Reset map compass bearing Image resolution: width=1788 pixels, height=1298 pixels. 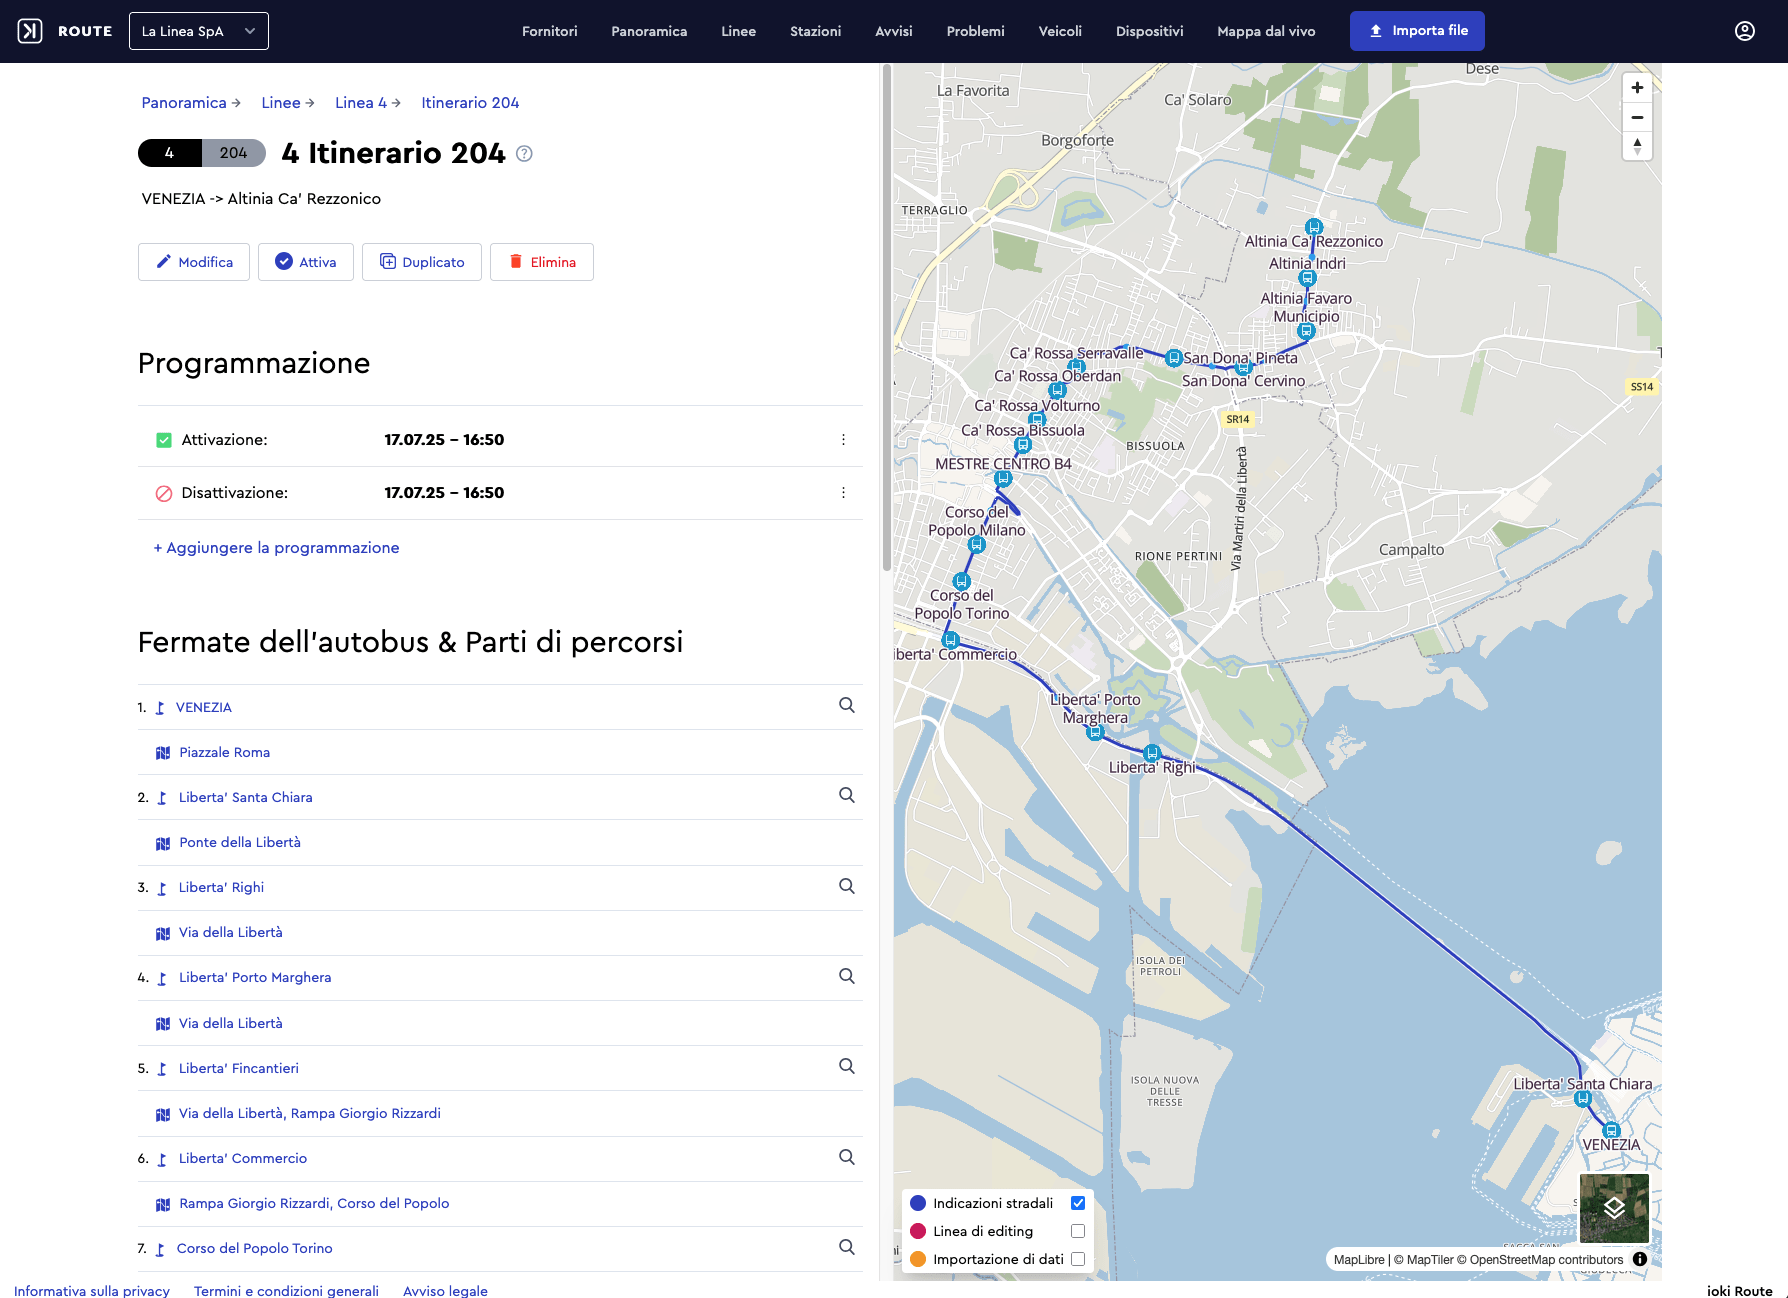[1637, 146]
